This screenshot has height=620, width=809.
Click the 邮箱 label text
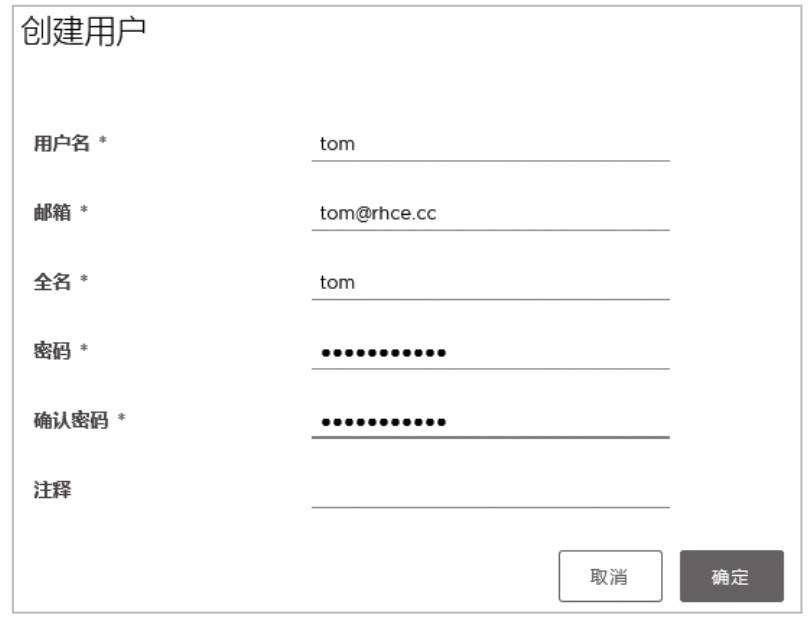pos(52,213)
